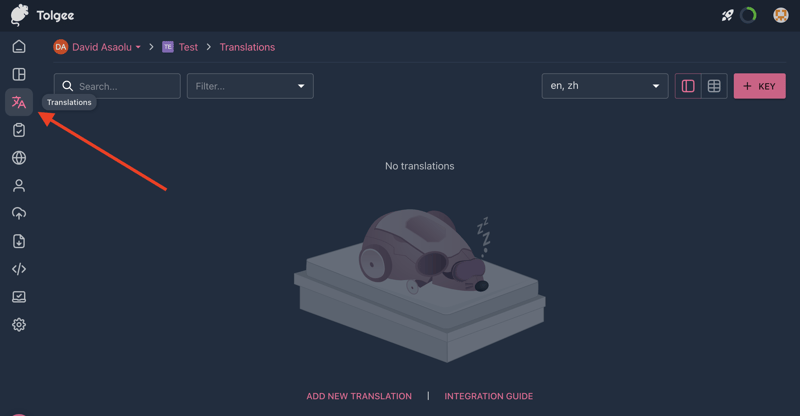This screenshot has width=800, height=416.
Task: Focus the Search input field
Action: 117,86
